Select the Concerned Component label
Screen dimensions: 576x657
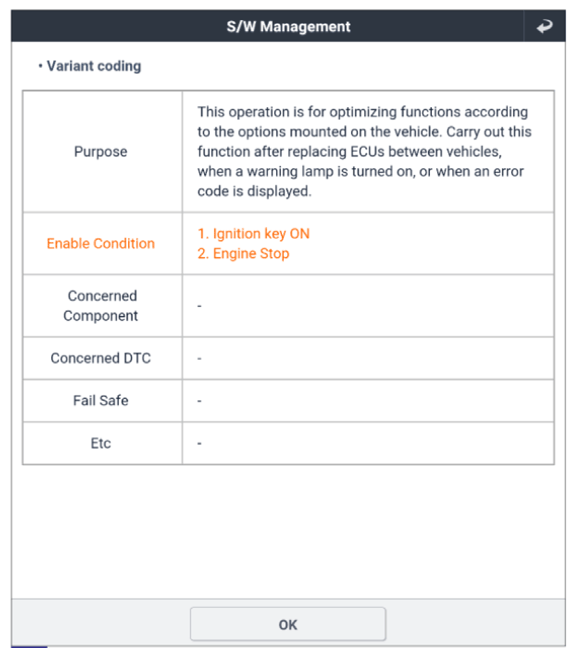point(101,305)
